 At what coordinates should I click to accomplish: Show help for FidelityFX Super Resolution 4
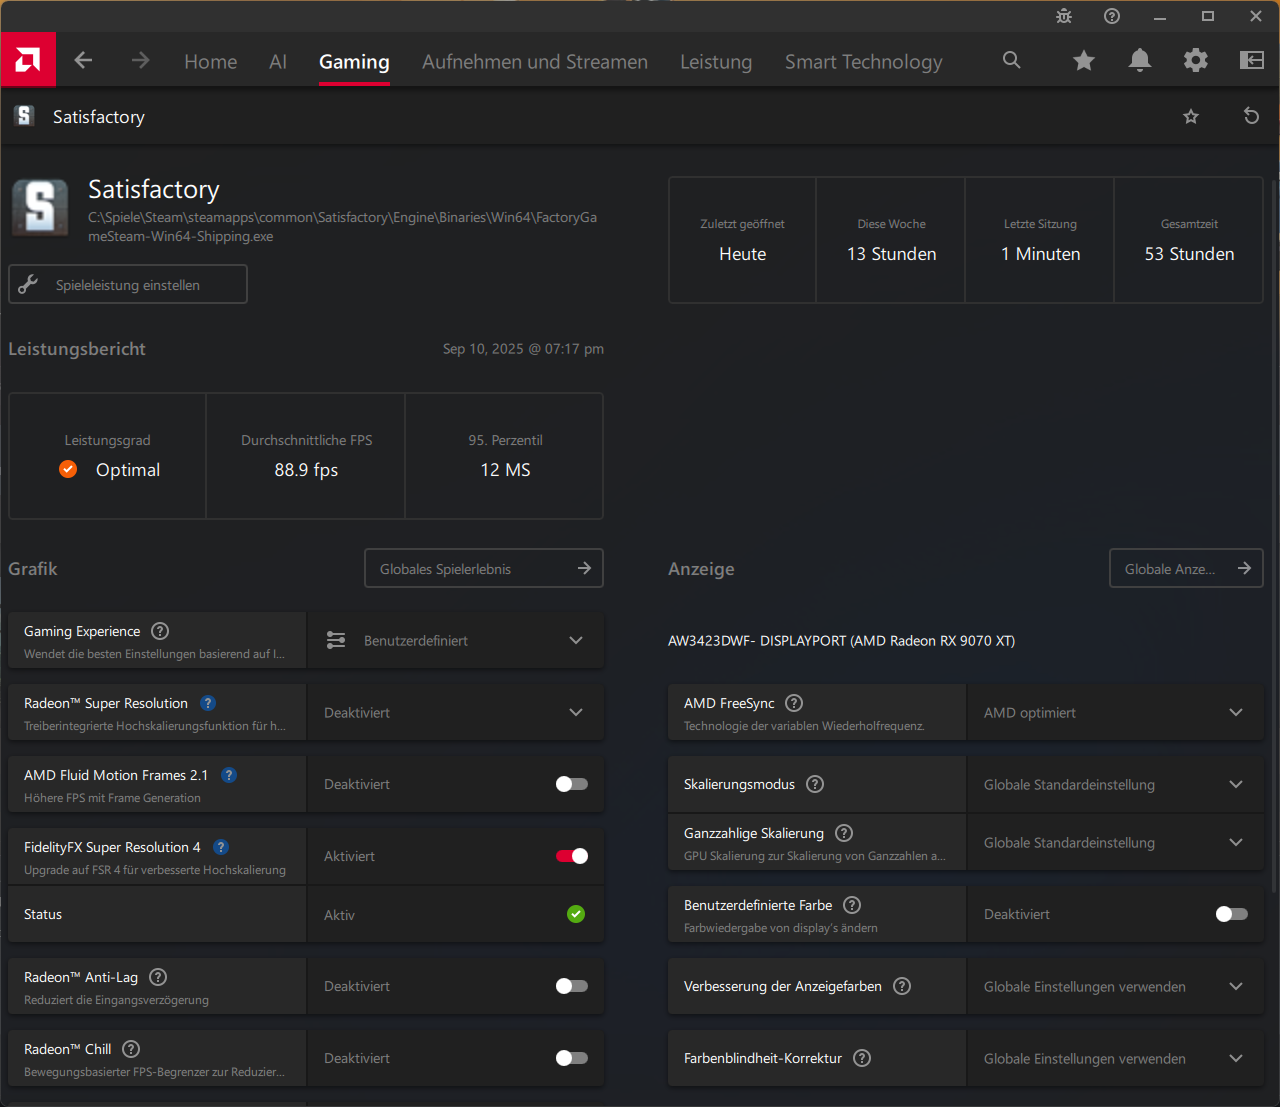point(221,847)
